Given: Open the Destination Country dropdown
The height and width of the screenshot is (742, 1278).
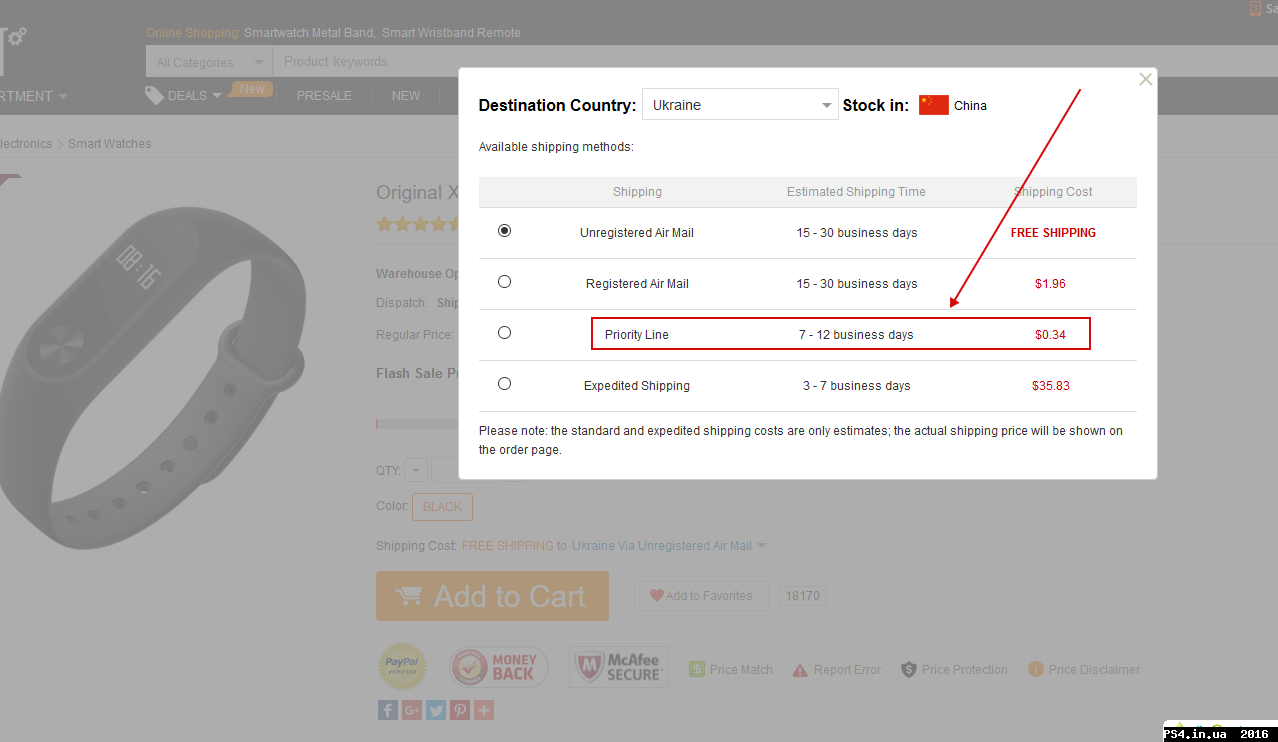Looking at the screenshot, I should coord(740,105).
